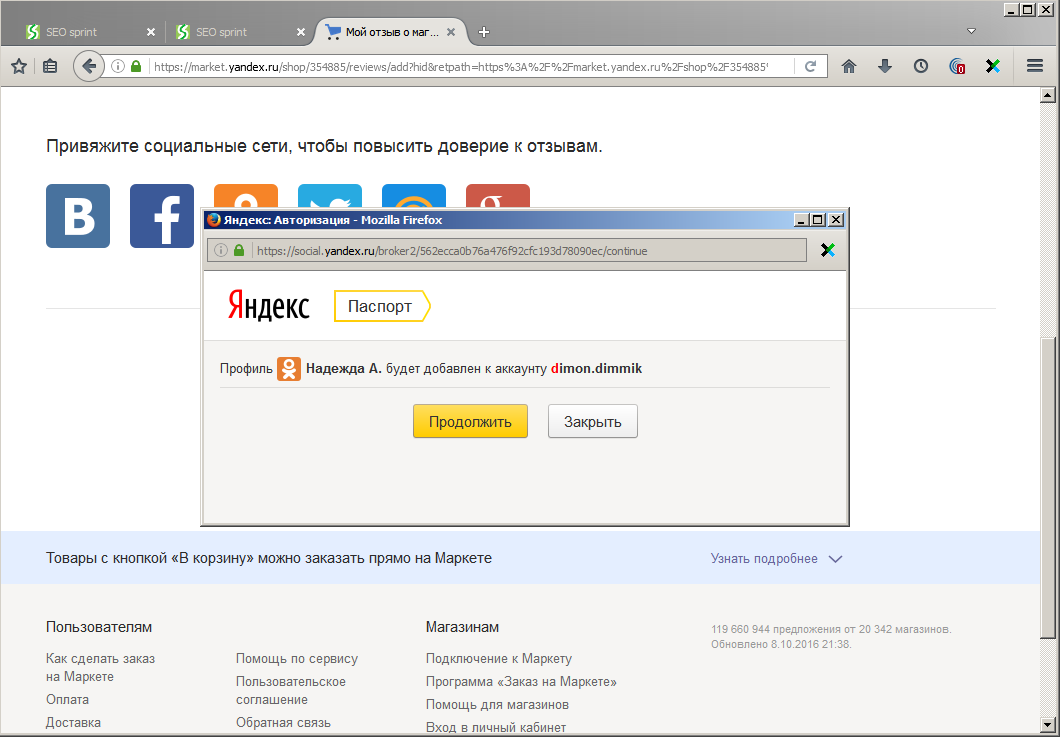Screen dimensions: 1060x737
Task: Show site info in main address bar
Action: pyautogui.click(x=118, y=66)
